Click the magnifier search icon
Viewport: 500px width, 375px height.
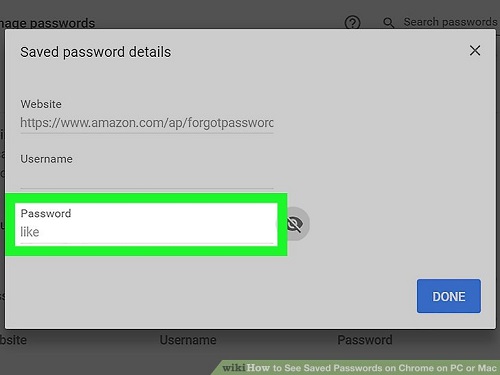pyautogui.click(x=388, y=23)
